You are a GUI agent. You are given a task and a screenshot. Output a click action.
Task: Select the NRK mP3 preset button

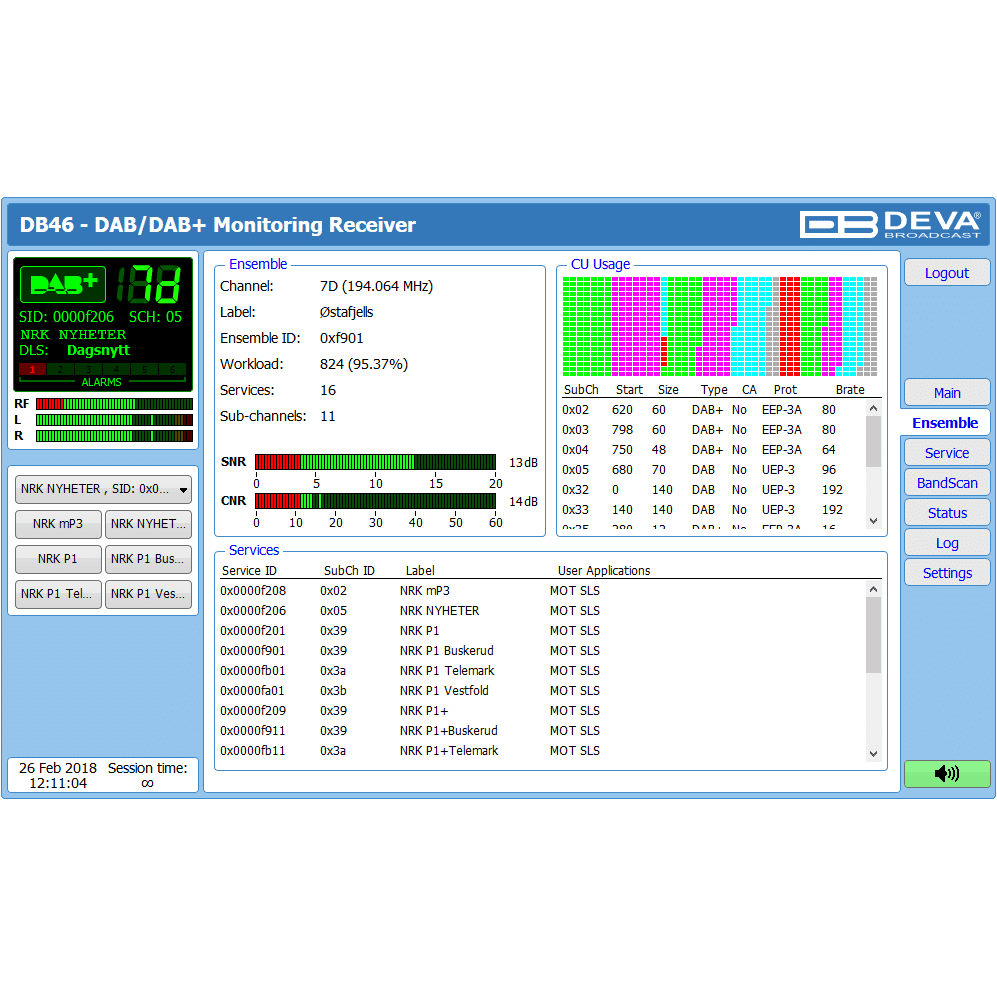(x=58, y=524)
